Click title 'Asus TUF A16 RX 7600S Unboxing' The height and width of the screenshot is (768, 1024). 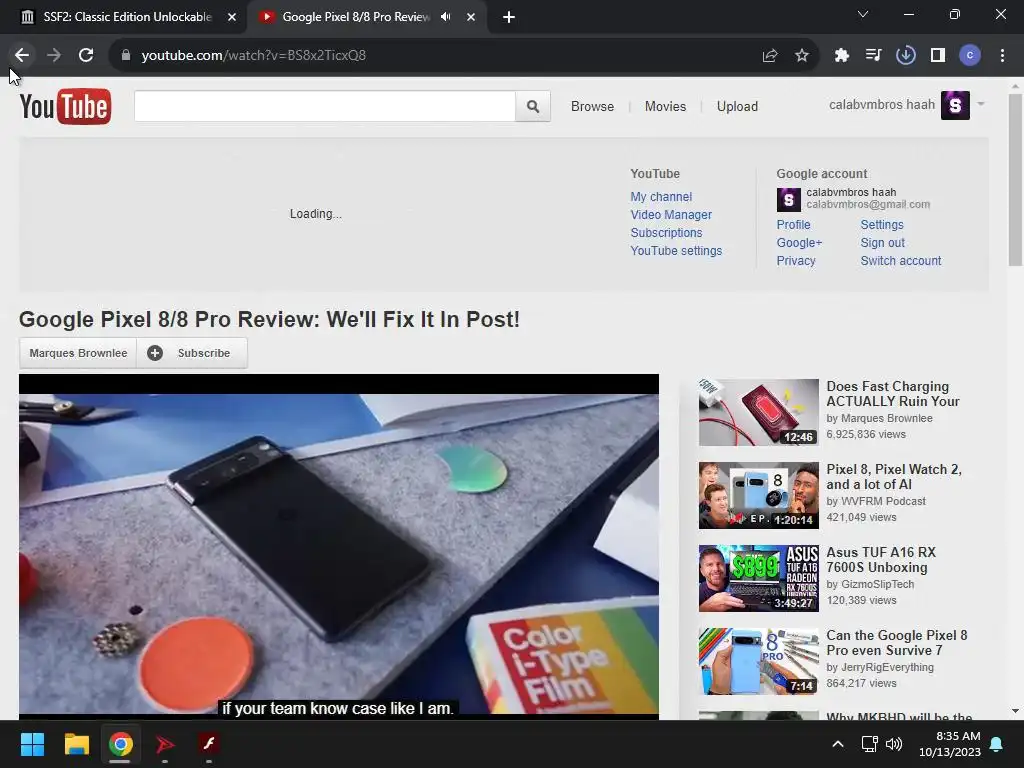[x=881, y=560]
